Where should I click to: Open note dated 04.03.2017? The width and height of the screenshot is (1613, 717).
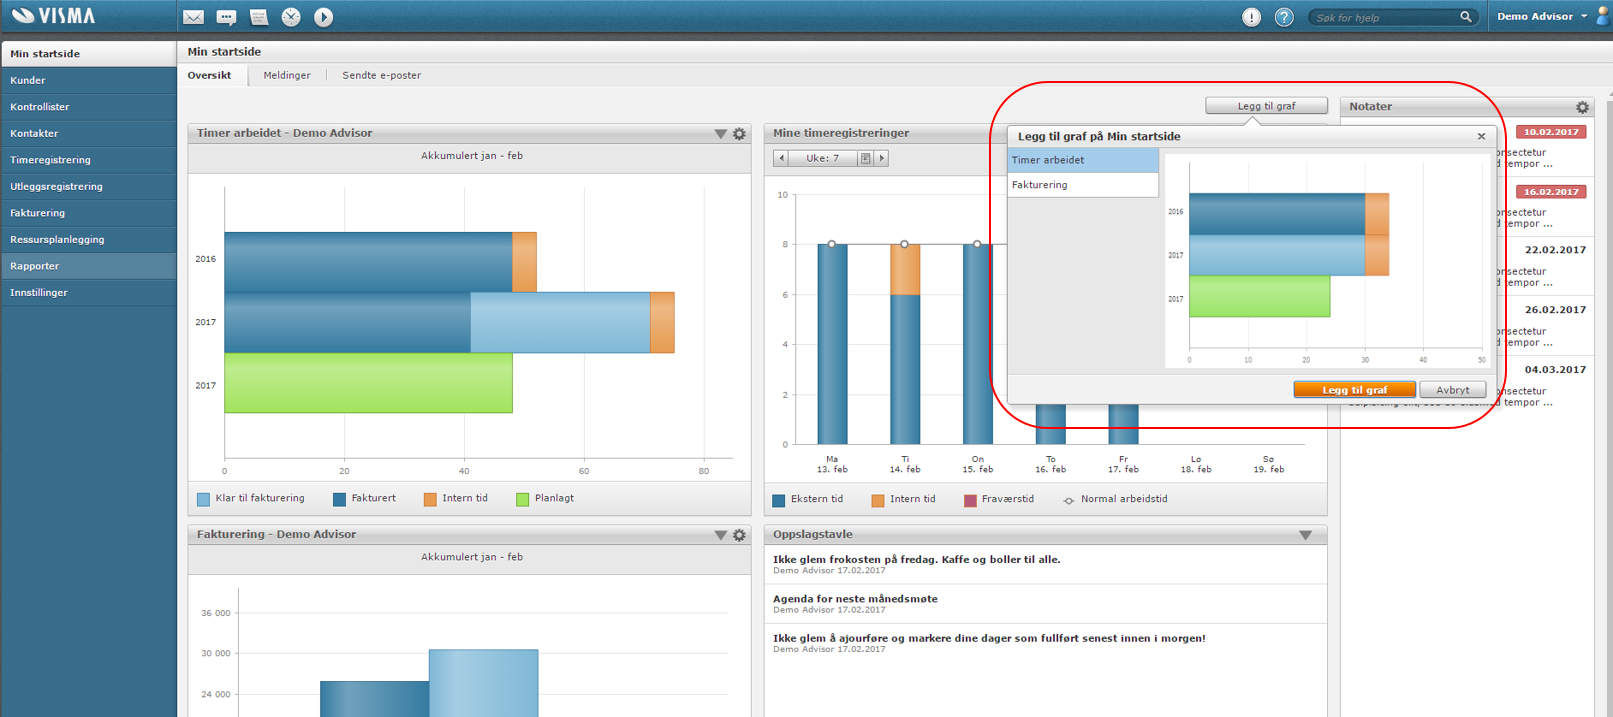1555,370
